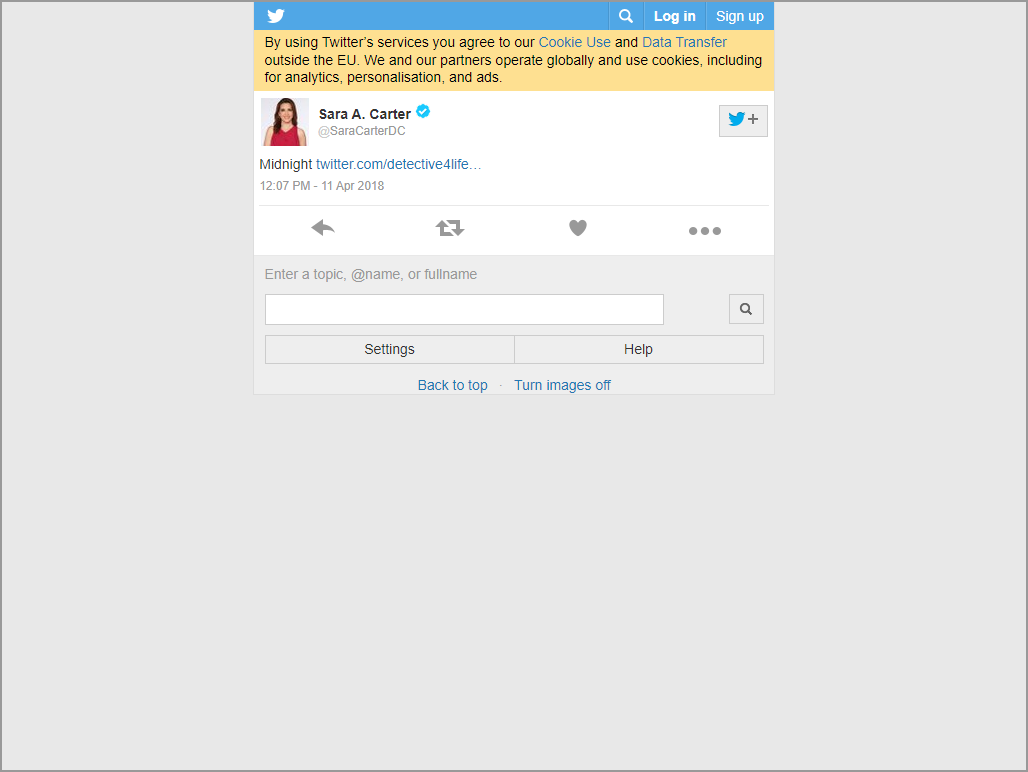Click the blue verified badge
This screenshot has height=772, width=1028.
click(x=424, y=111)
